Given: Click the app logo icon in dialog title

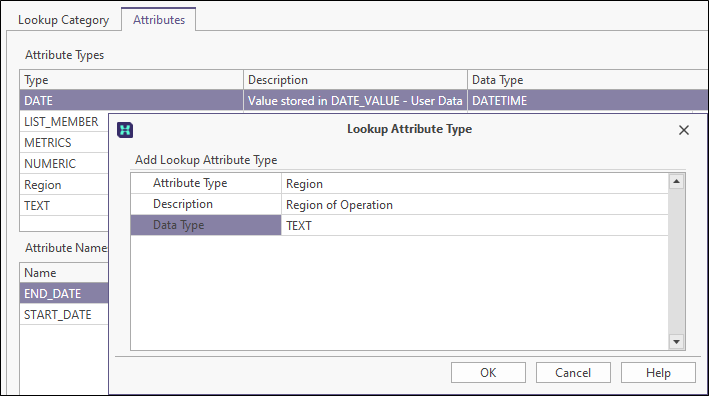Looking at the screenshot, I should (x=125, y=130).
